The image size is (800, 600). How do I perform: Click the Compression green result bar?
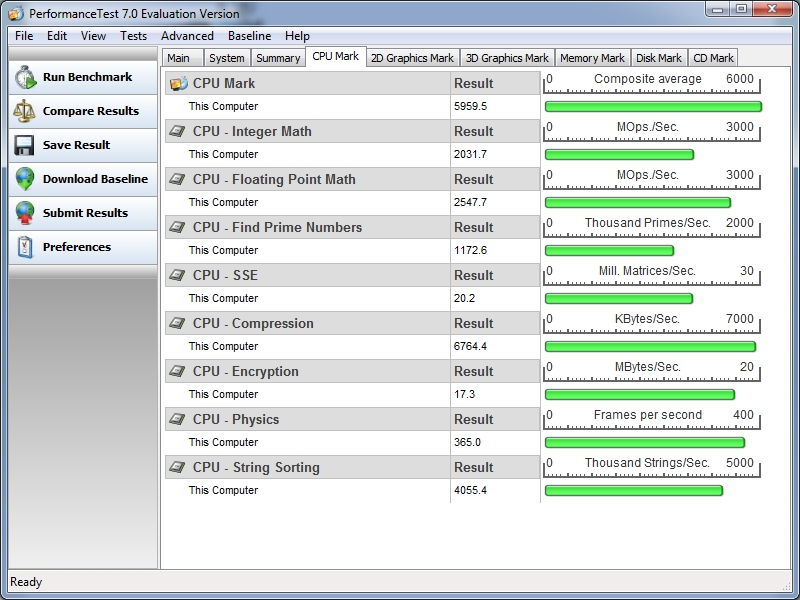[x=650, y=346]
